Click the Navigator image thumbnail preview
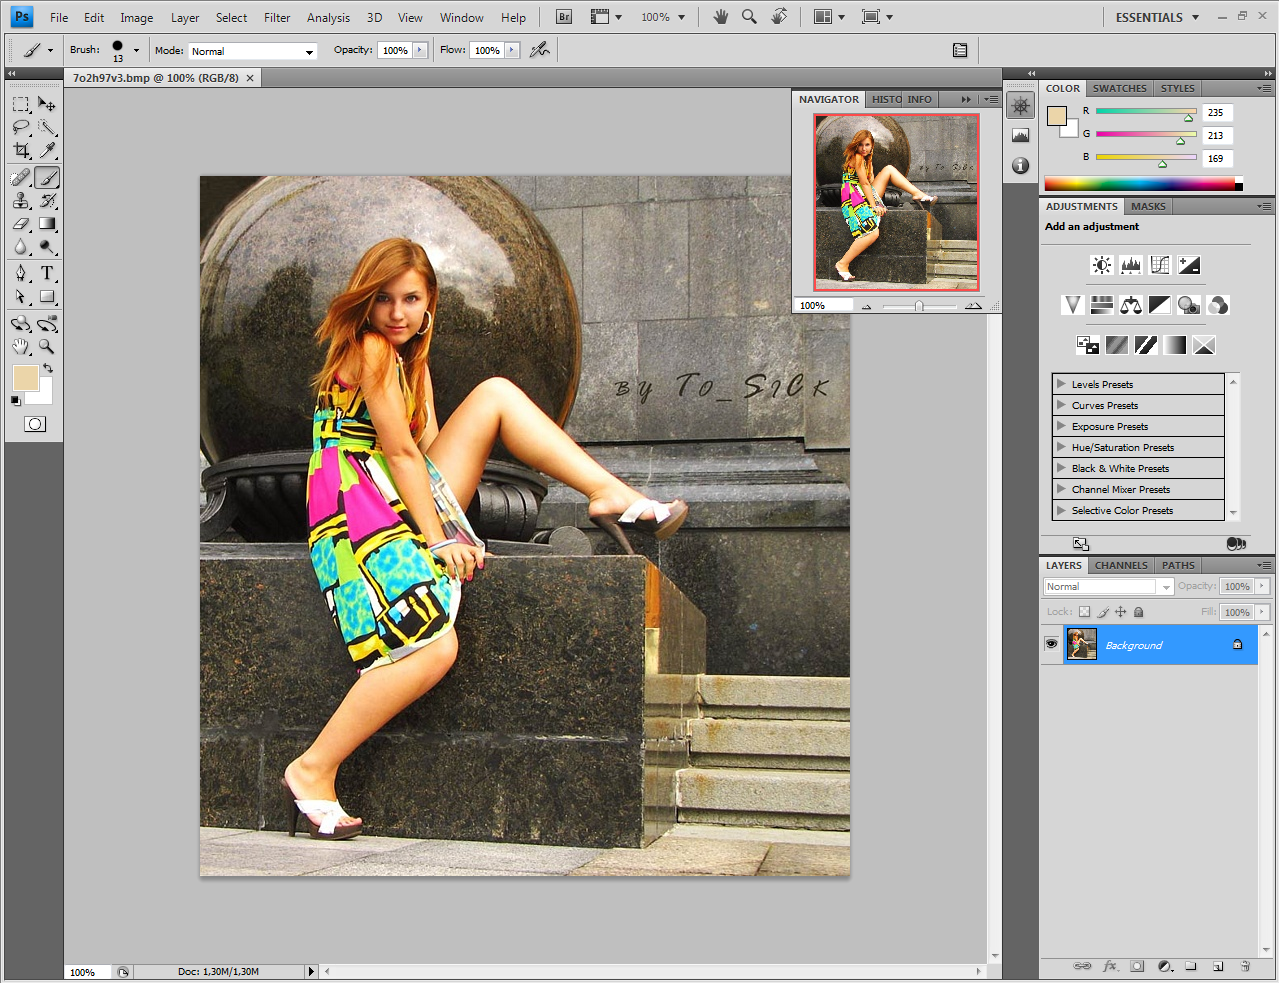This screenshot has width=1279, height=983. [x=896, y=202]
